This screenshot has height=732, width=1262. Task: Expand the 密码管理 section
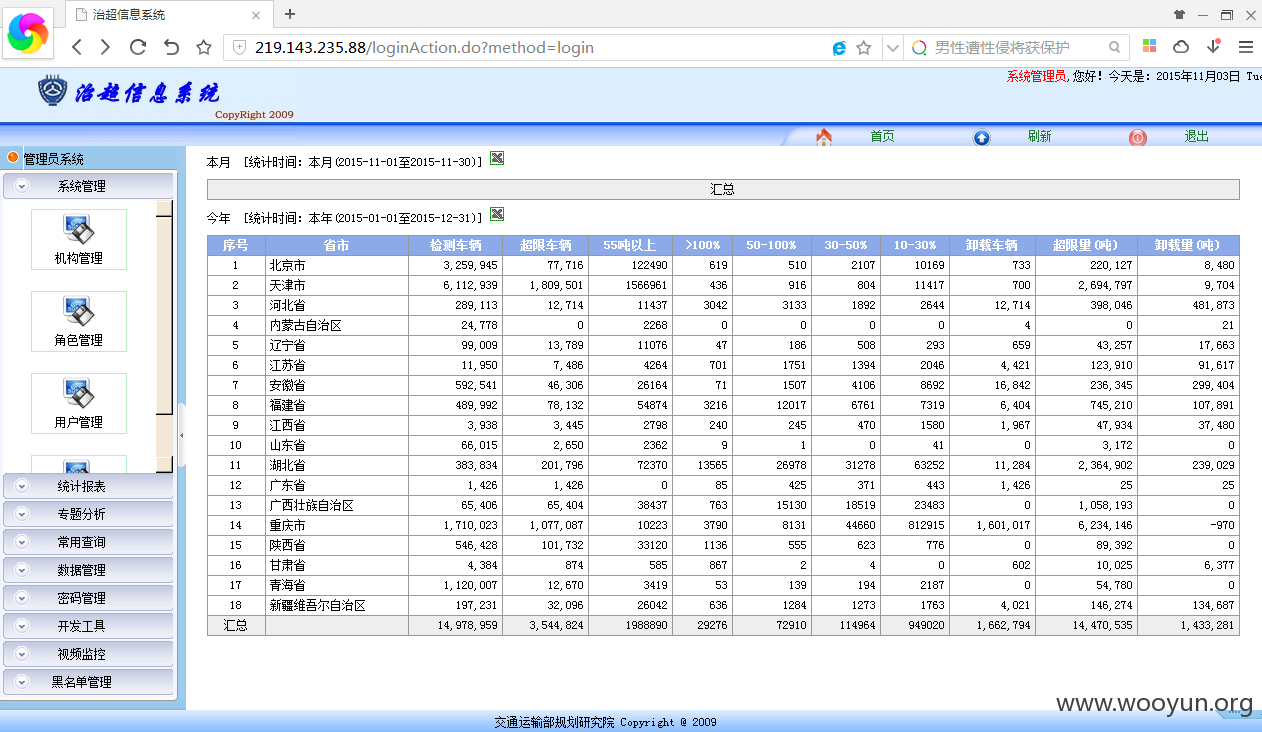coord(88,598)
